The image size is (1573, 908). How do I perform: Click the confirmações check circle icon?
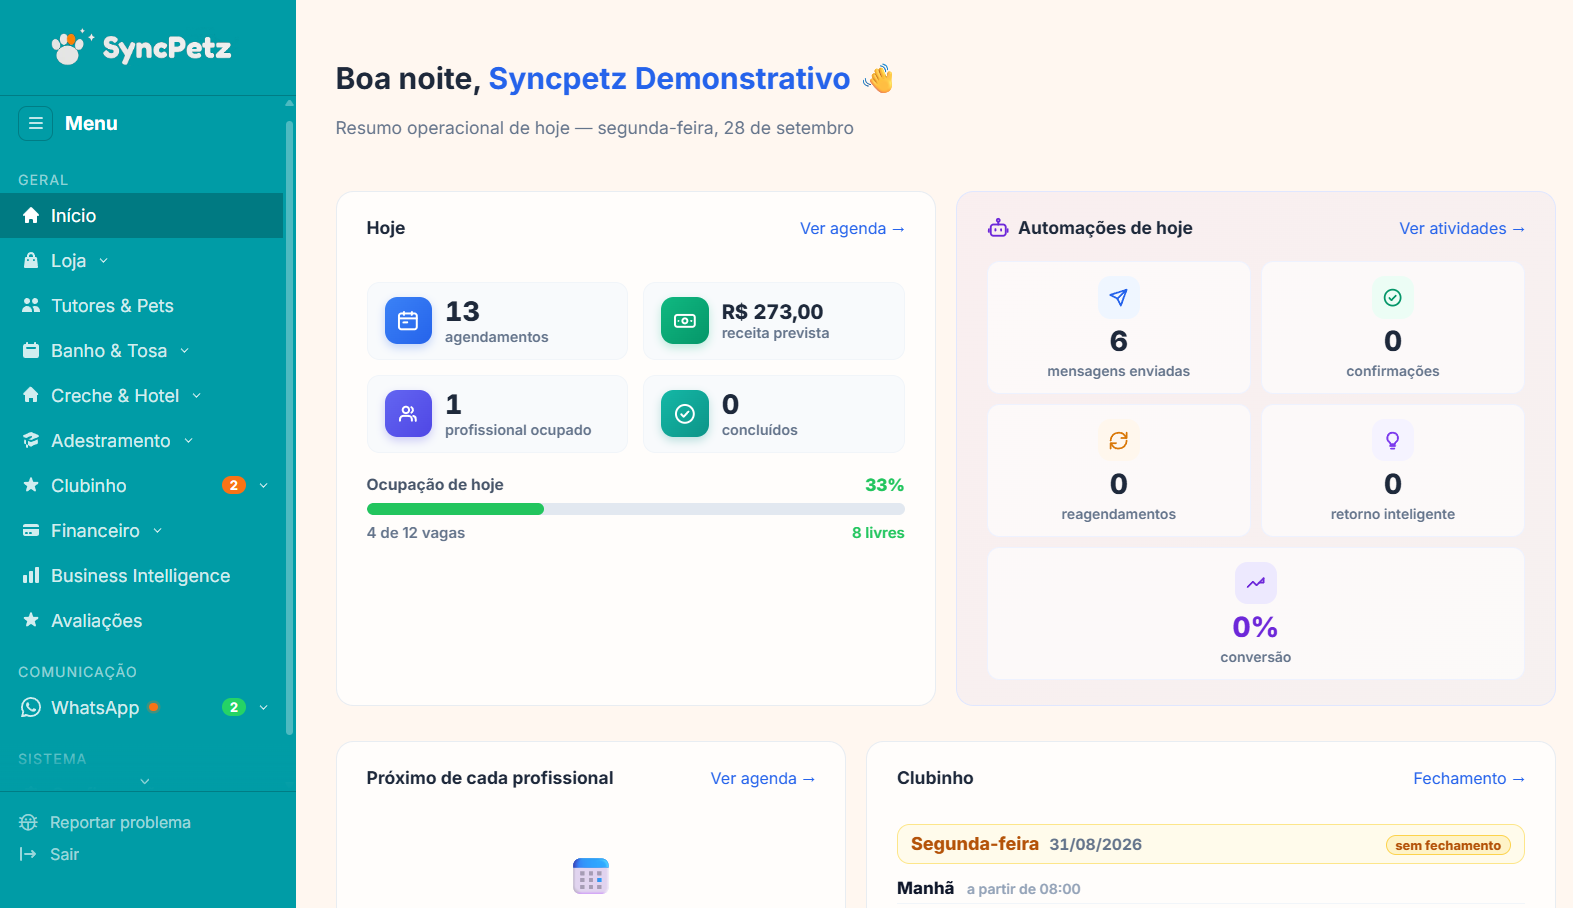point(1393,297)
